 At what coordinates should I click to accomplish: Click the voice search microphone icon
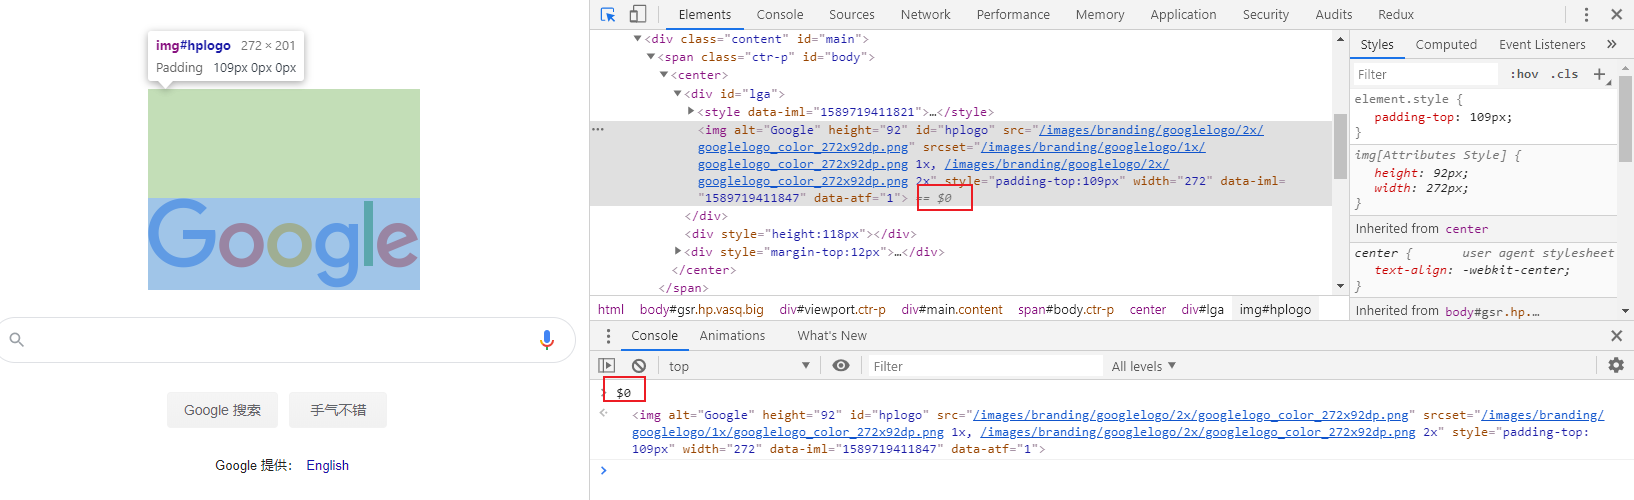(547, 340)
